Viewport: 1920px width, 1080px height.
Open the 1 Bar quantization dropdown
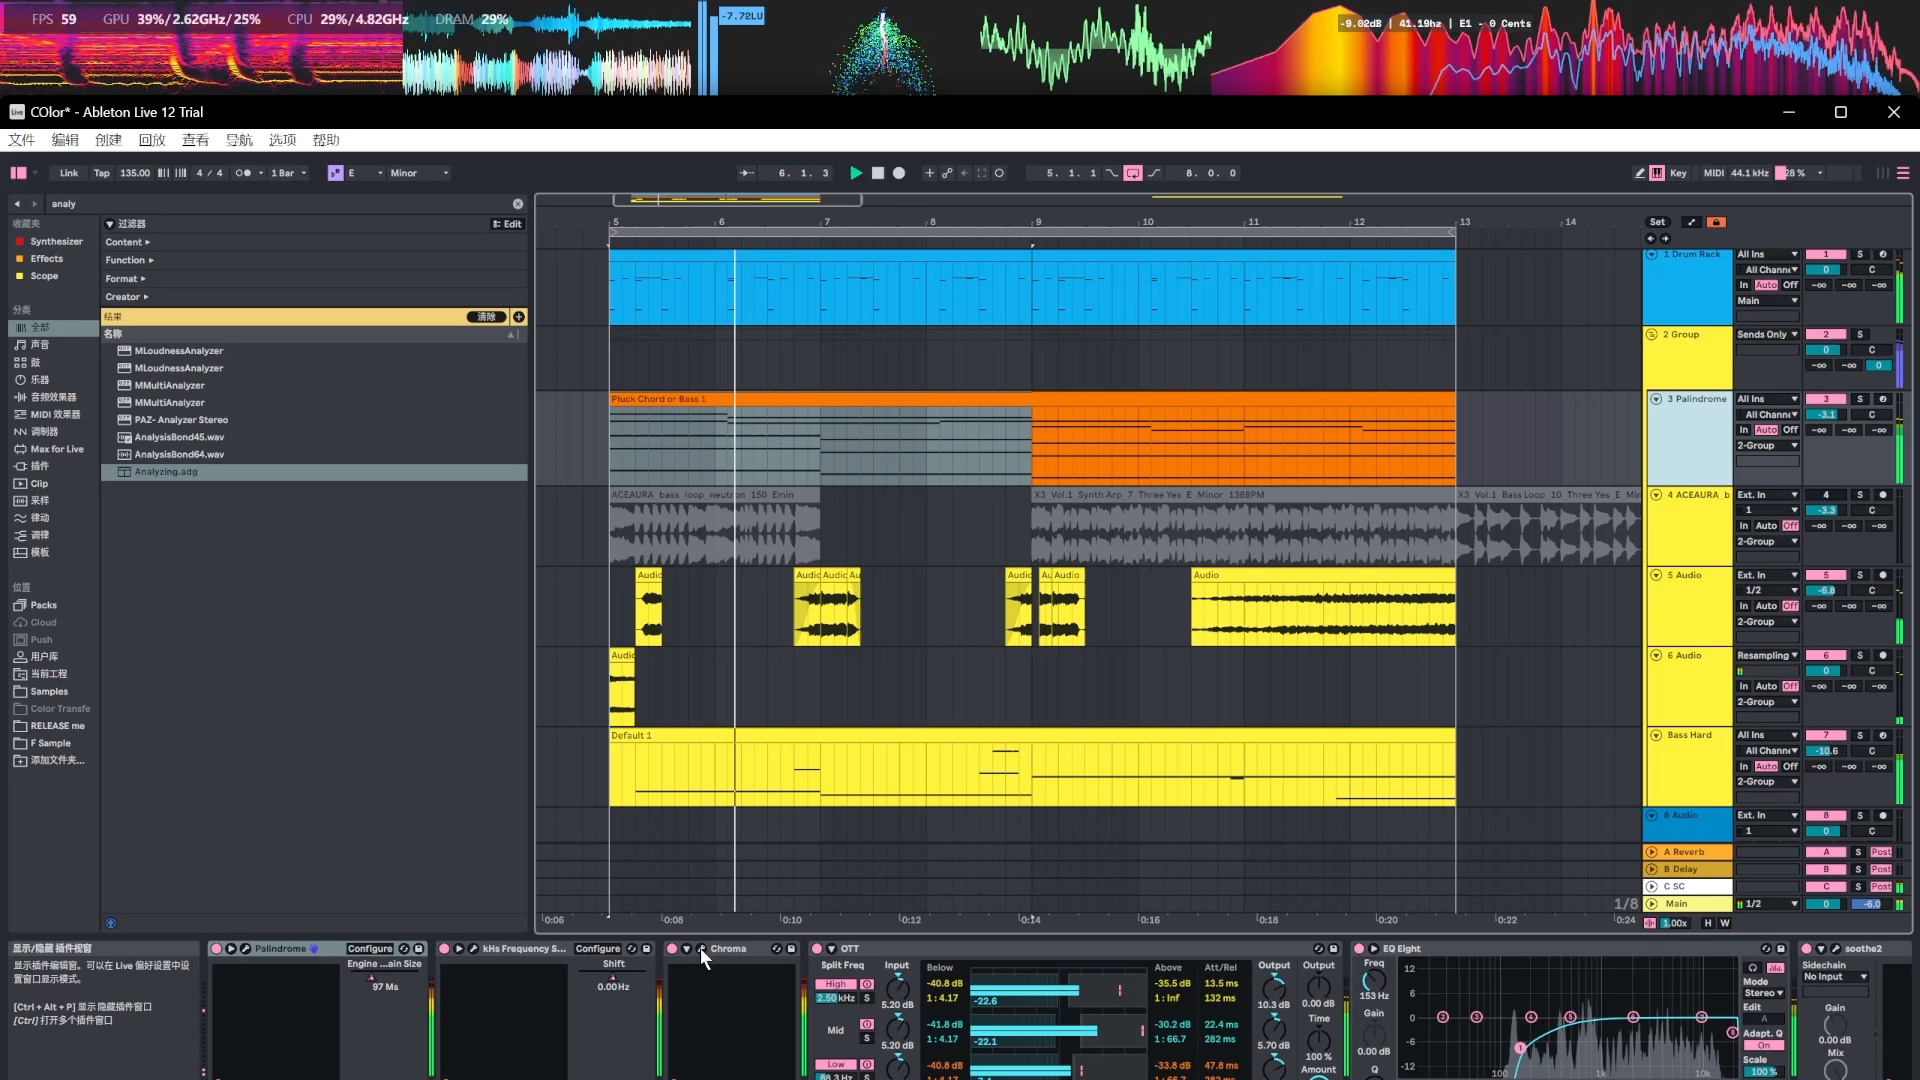click(x=289, y=173)
